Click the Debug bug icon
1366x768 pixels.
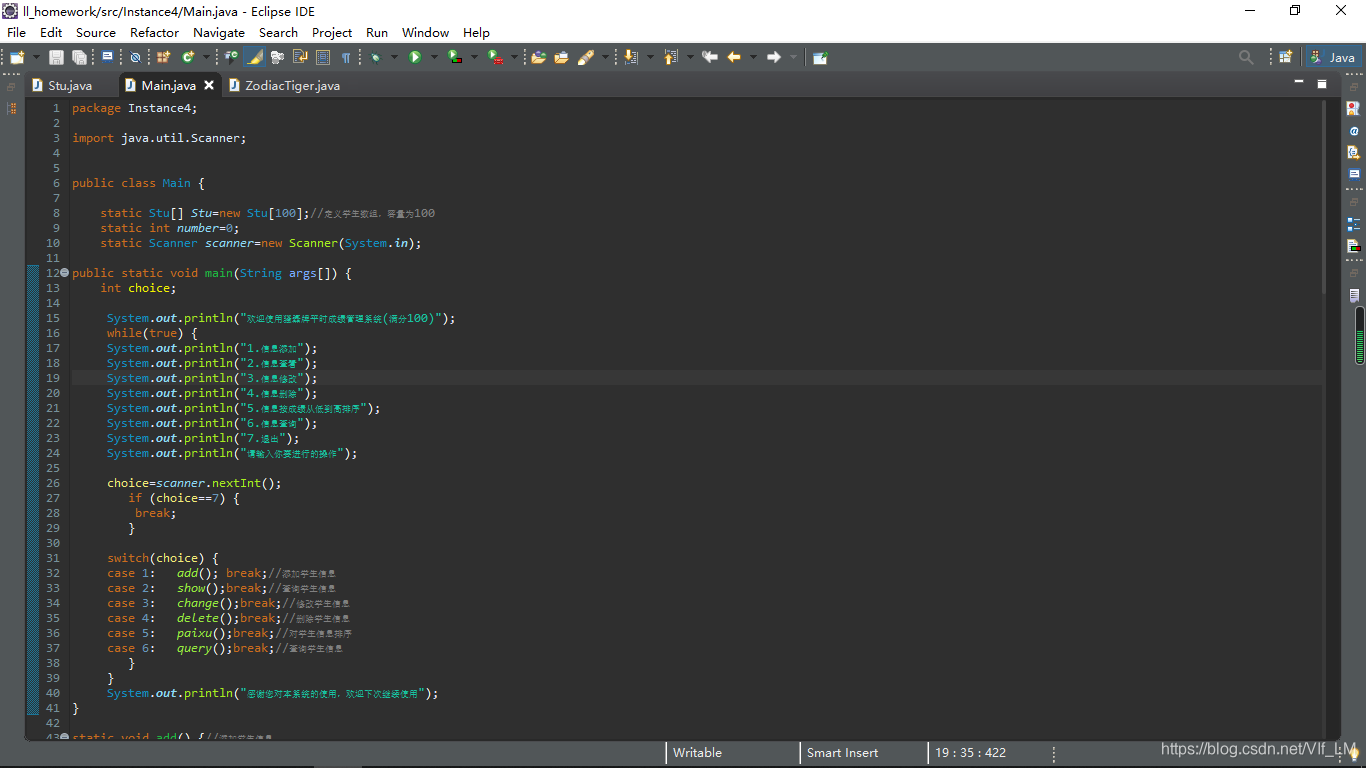pyautogui.click(x=376, y=58)
